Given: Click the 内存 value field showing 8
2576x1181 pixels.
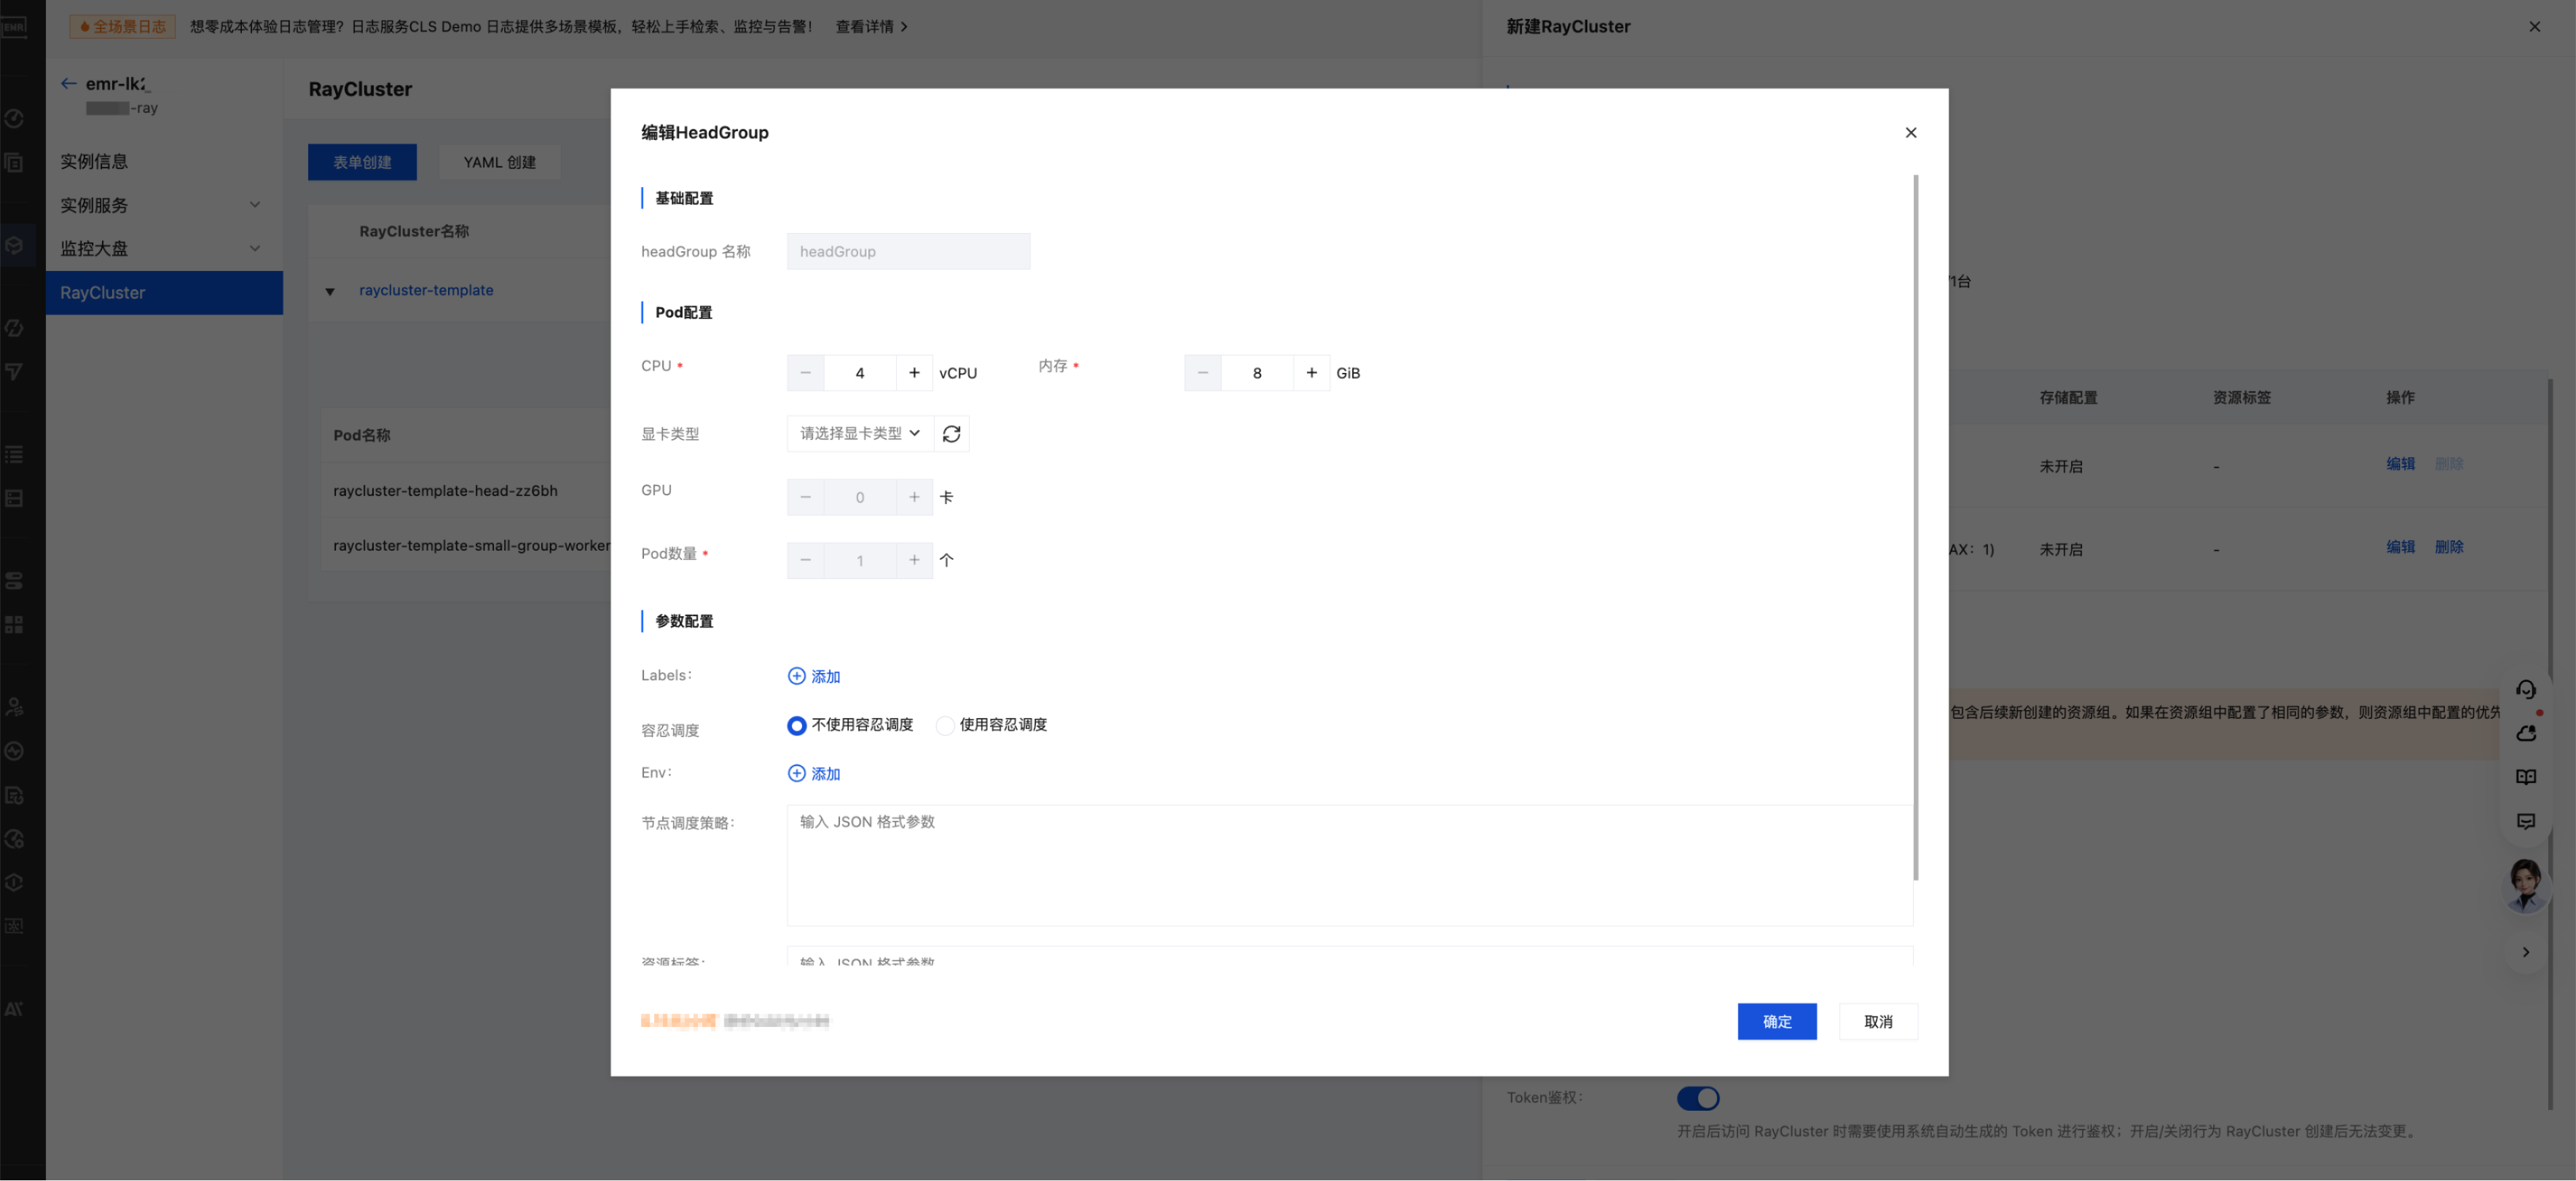Looking at the screenshot, I should (1257, 373).
